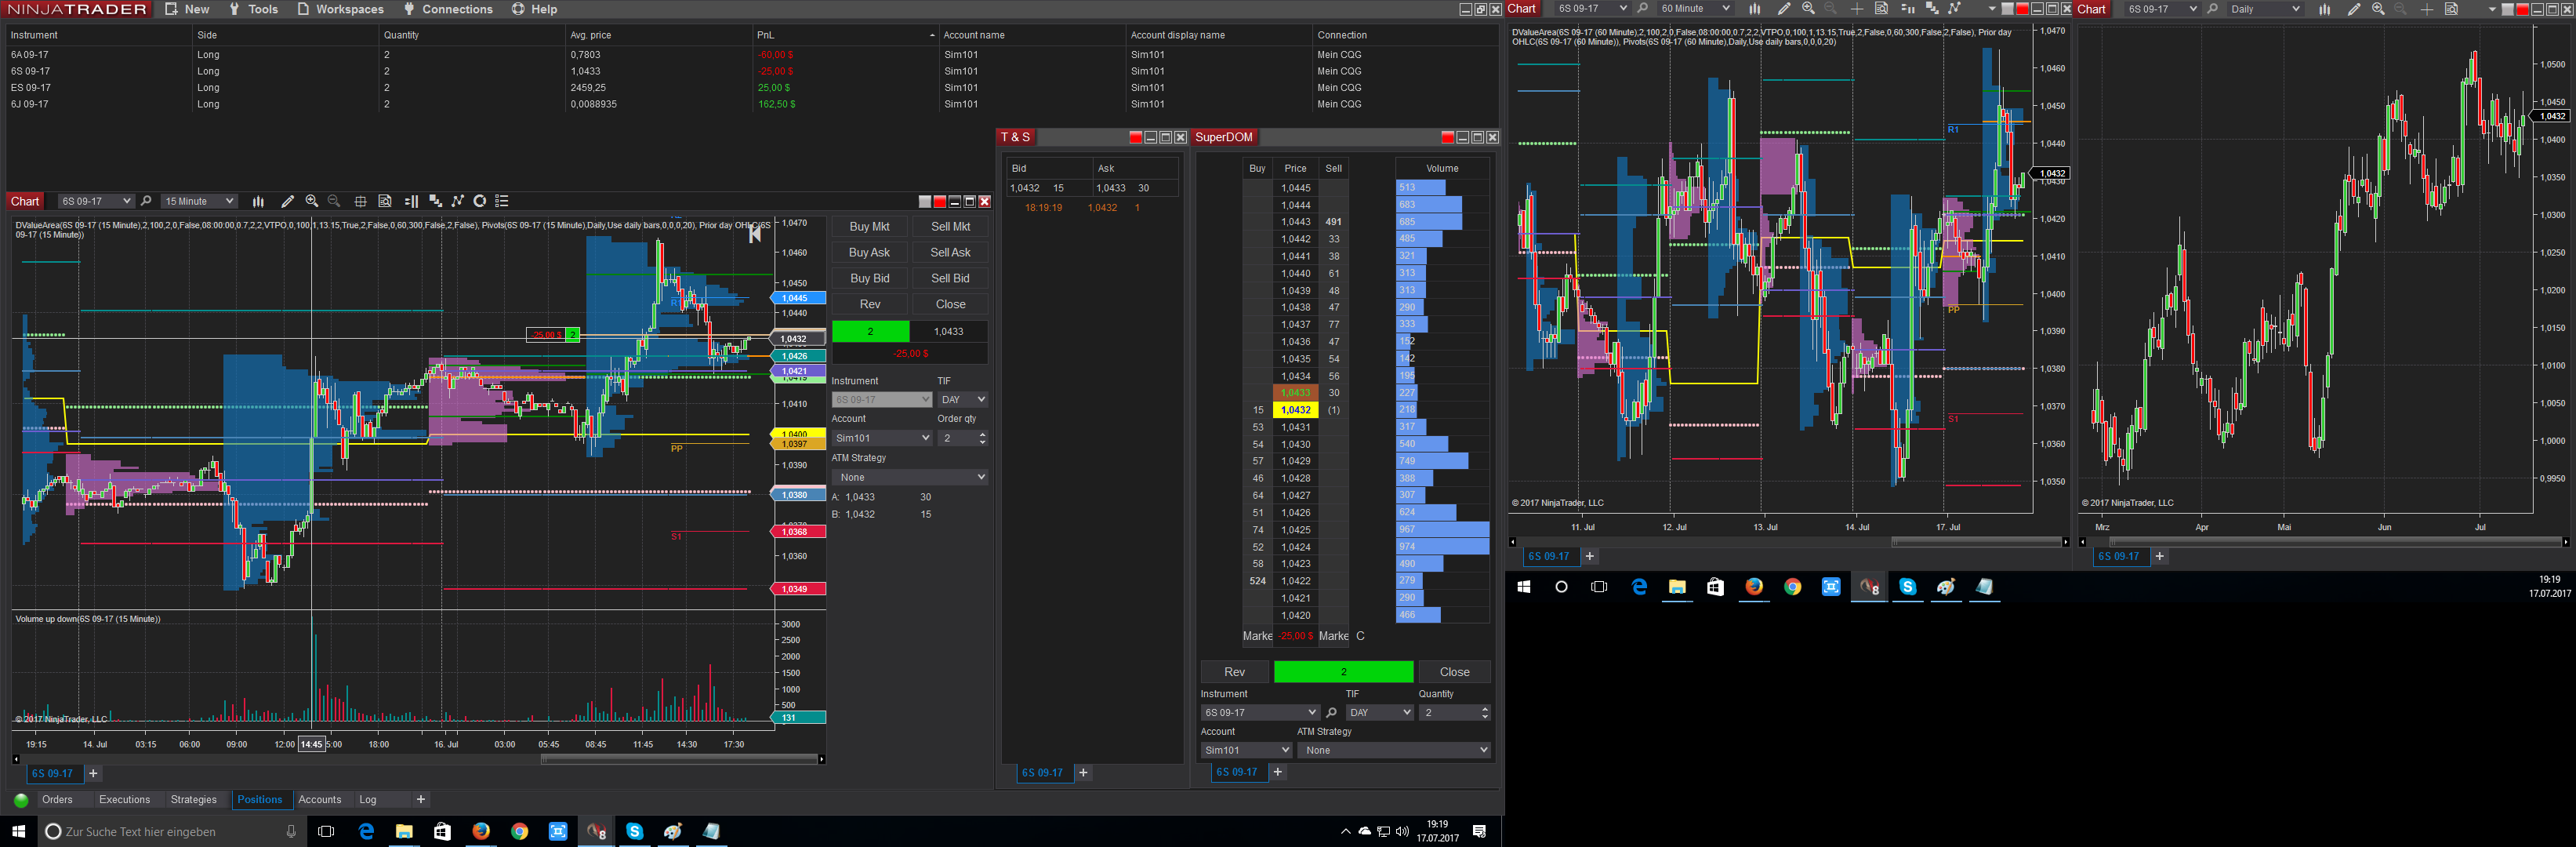The width and height of the screenshot is (2576, 847).
Task: Expand Chart Trader TIF DAY dropdown
Action: tap(963, 400)
